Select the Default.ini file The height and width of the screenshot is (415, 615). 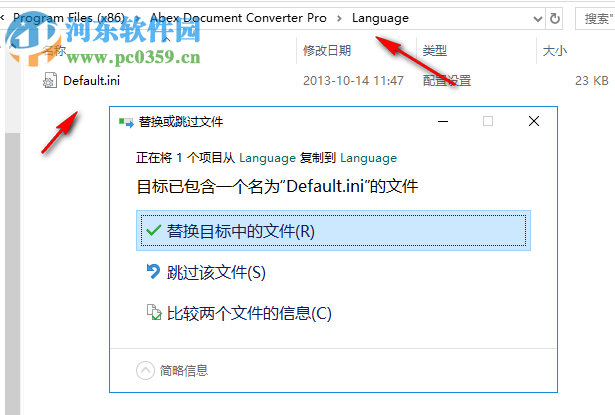(x=91, y=80)
